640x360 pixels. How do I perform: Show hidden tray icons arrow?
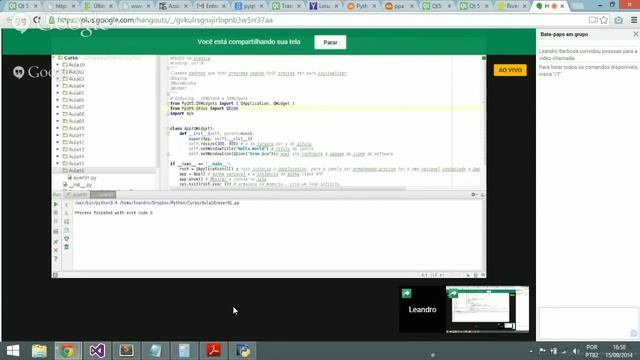531,351
